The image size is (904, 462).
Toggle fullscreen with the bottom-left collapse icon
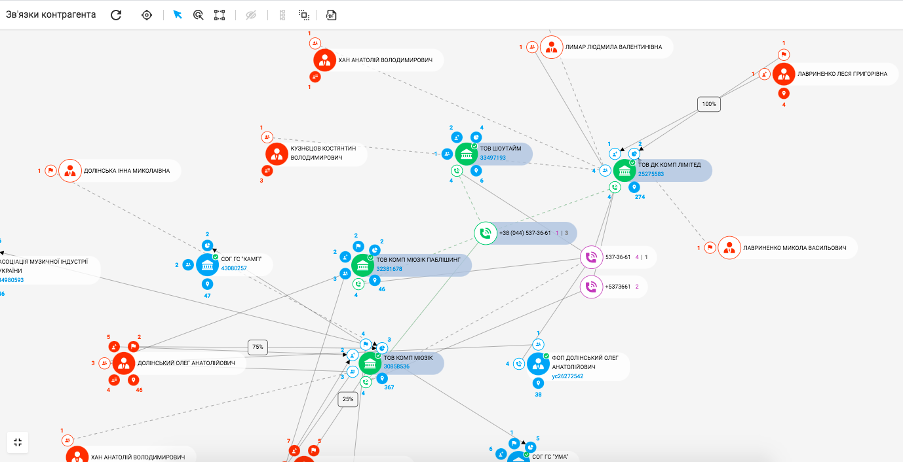click(19, 441)
